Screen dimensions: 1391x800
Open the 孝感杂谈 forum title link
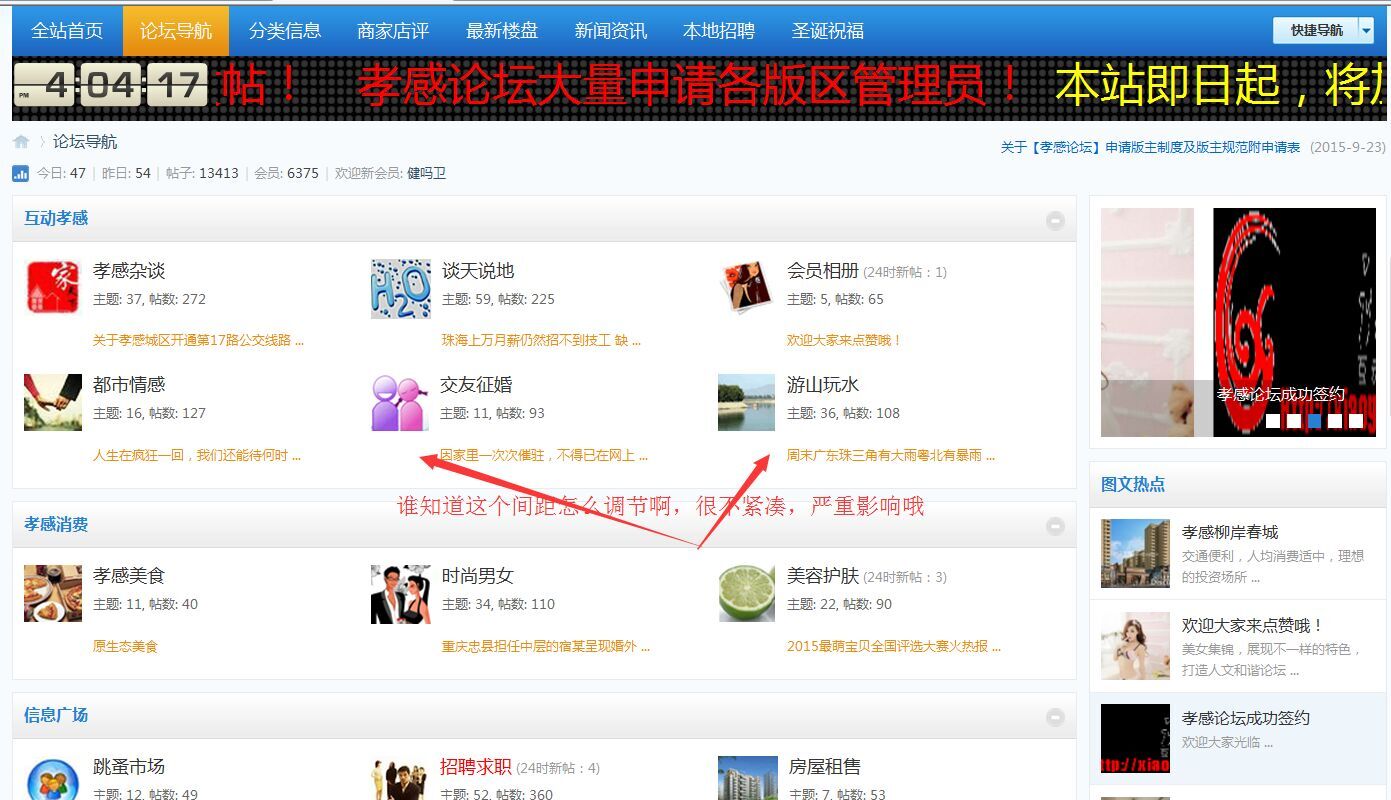(x=129, y=271)
